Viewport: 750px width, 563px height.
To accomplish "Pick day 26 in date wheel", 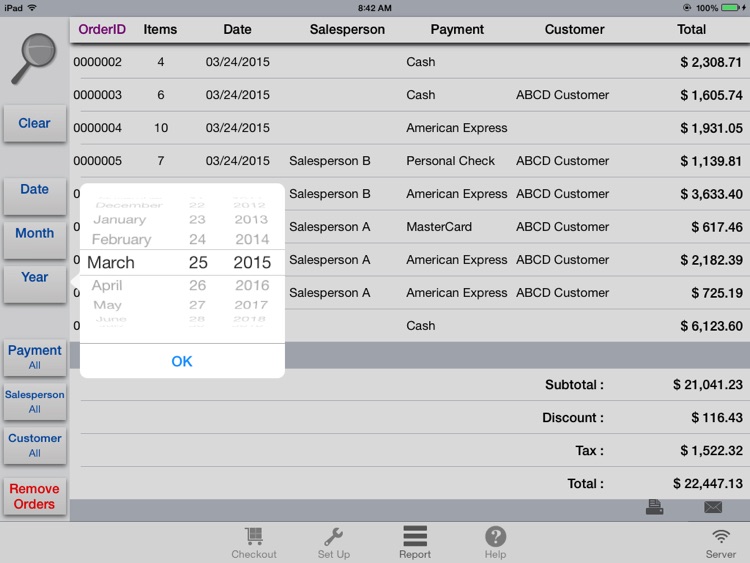I will (197, 285).
